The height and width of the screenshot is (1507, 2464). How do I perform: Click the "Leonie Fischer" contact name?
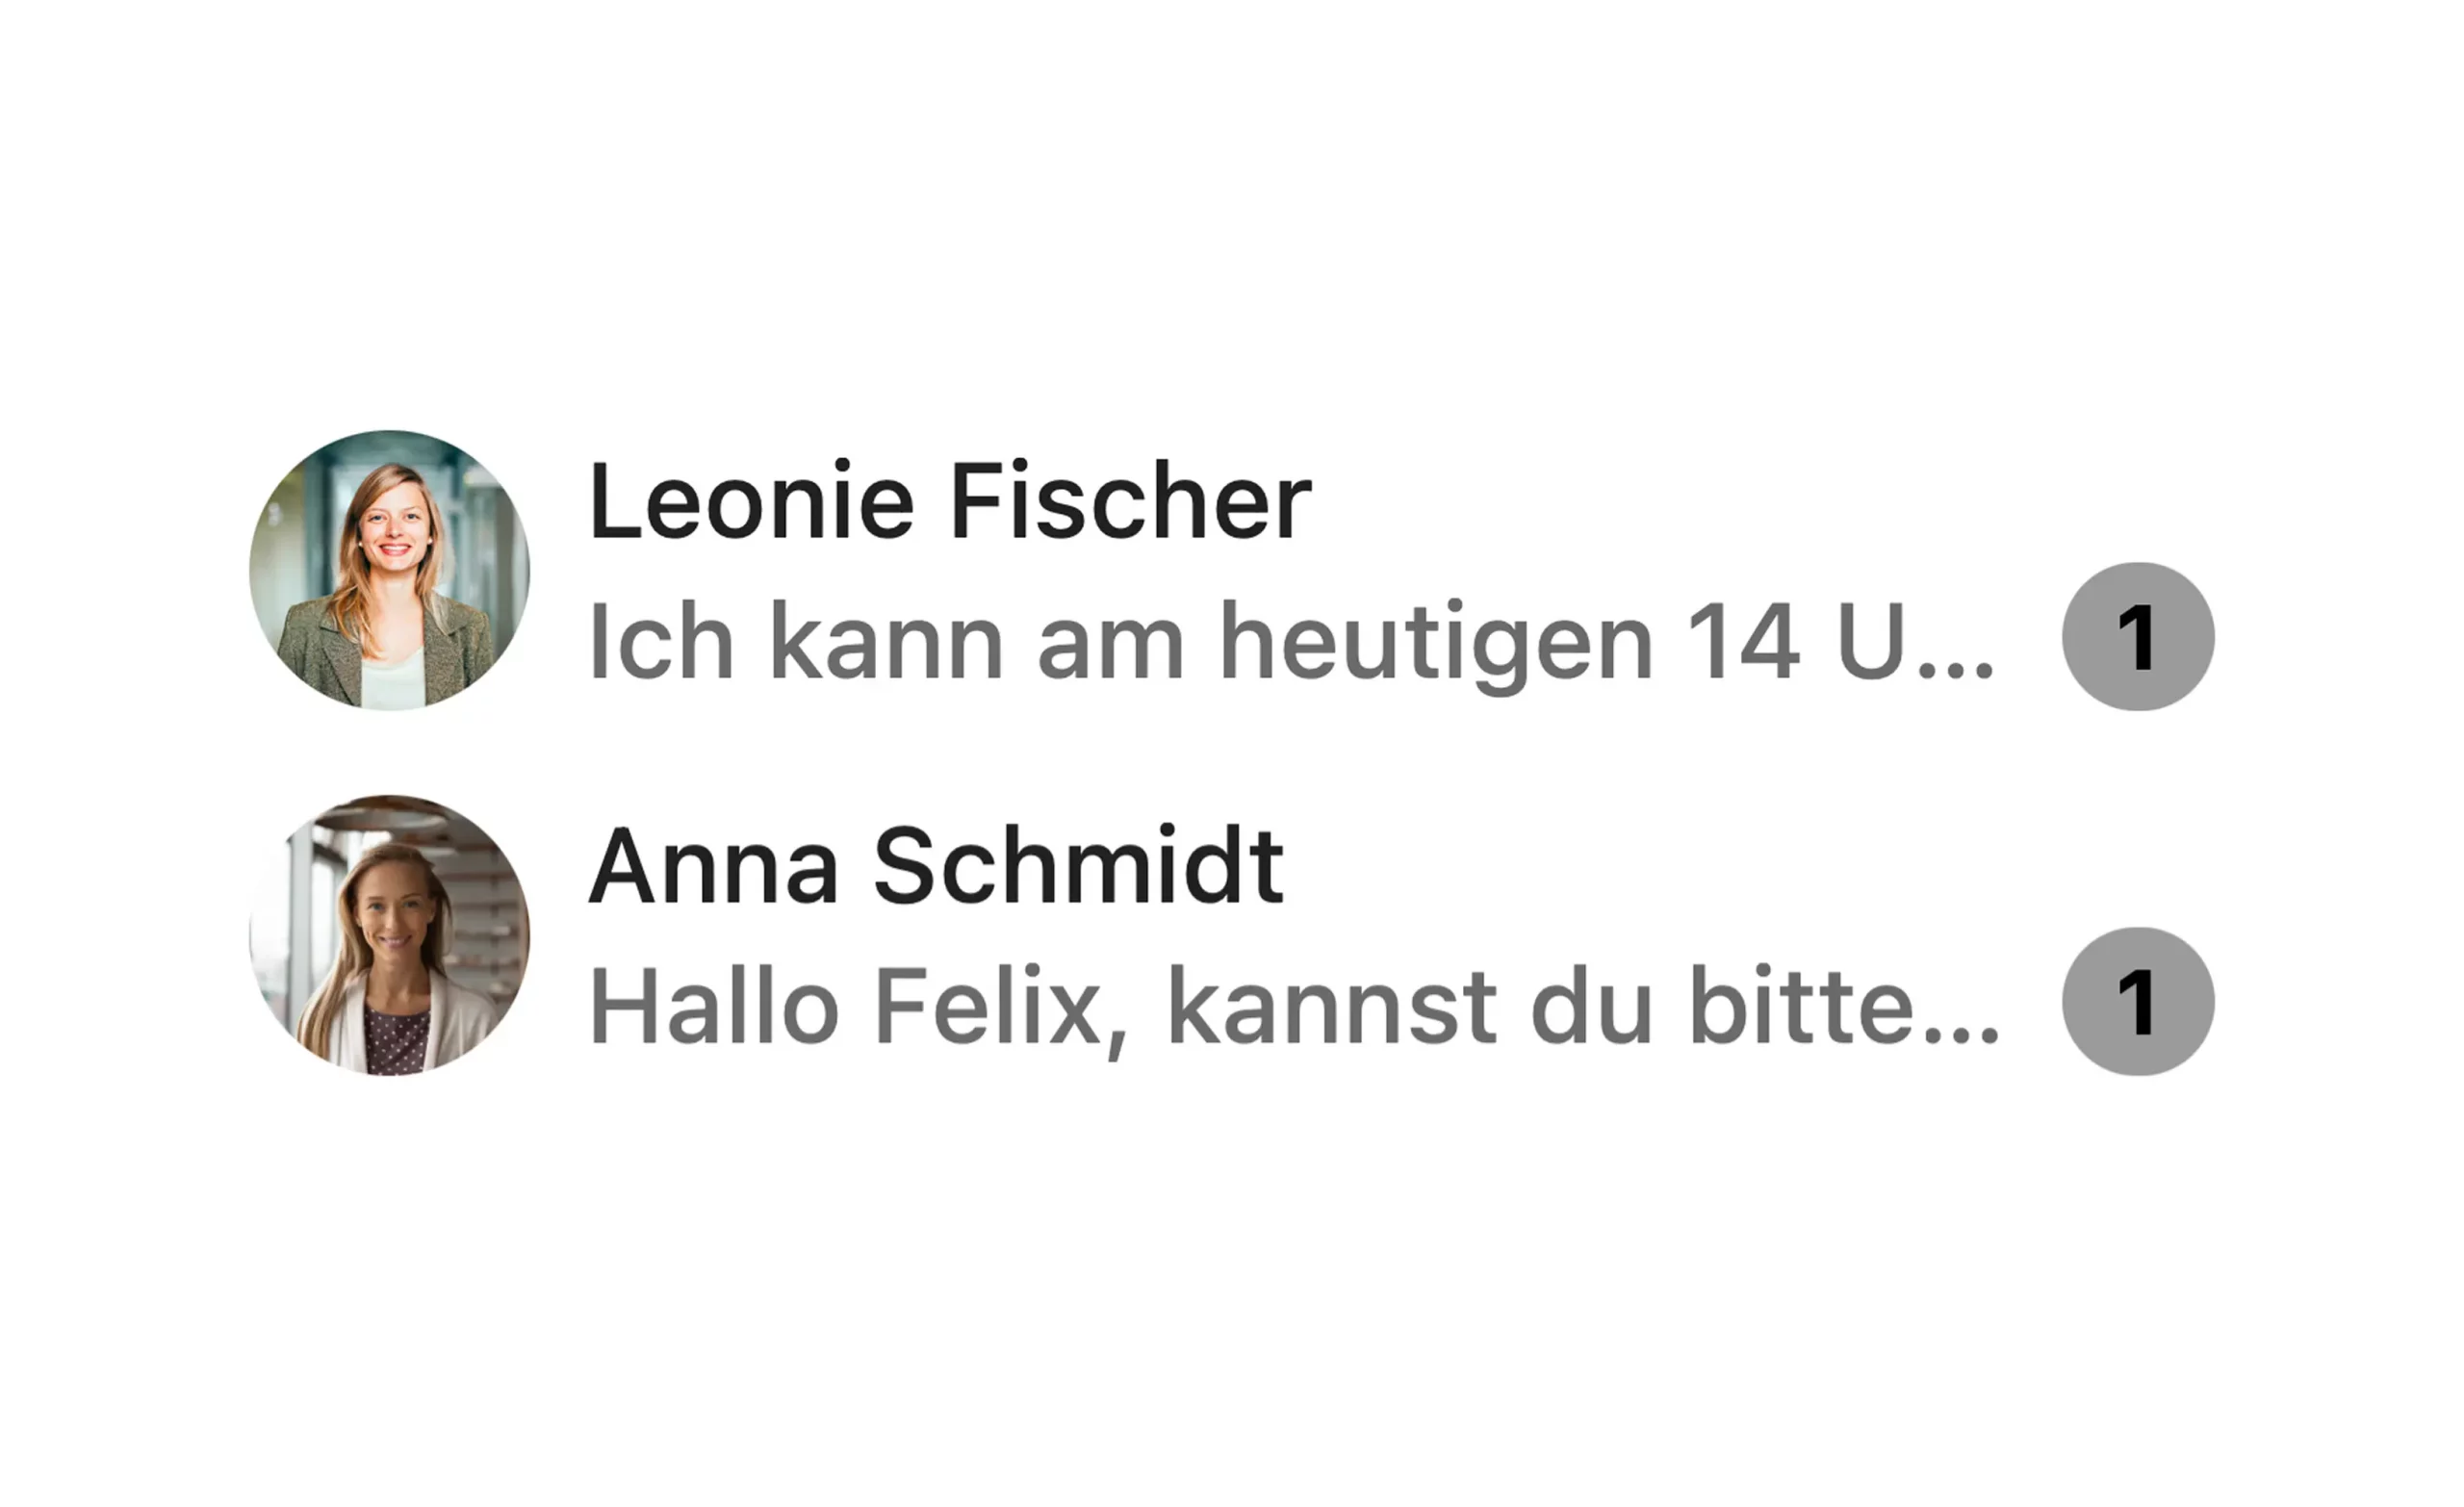tap(949, 501)
